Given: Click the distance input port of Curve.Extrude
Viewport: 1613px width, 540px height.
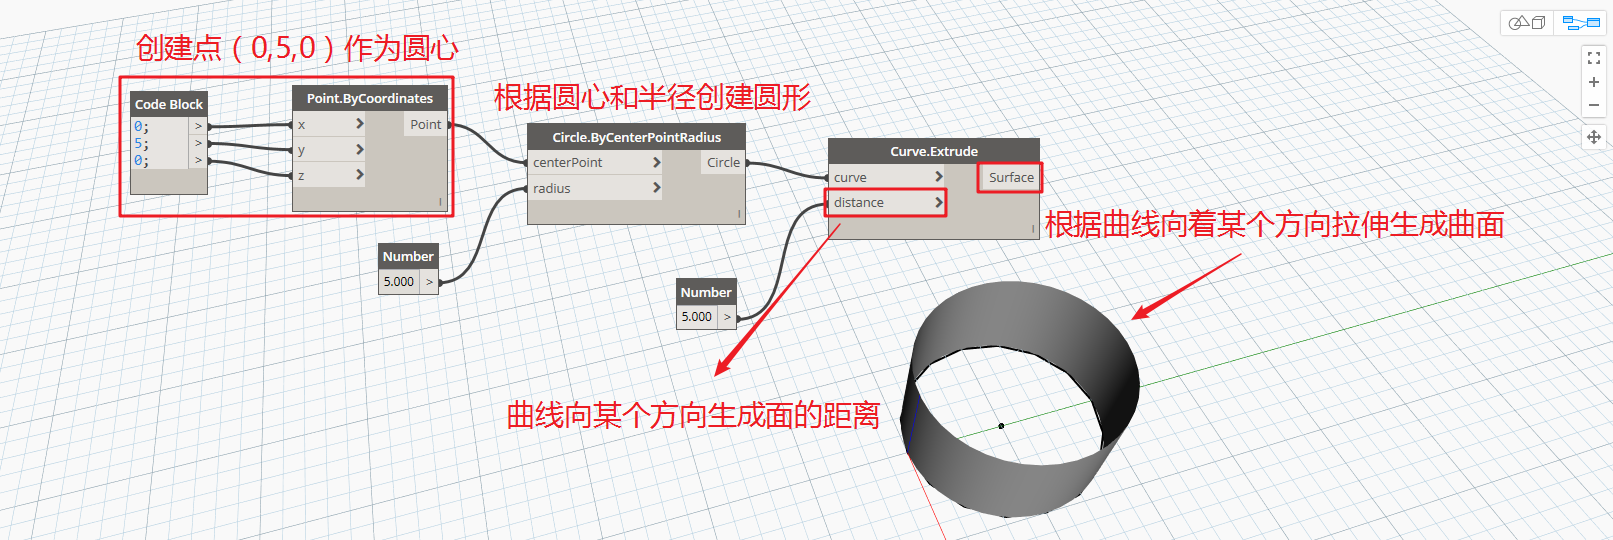Looking at the screenshot, I should 887,202.
